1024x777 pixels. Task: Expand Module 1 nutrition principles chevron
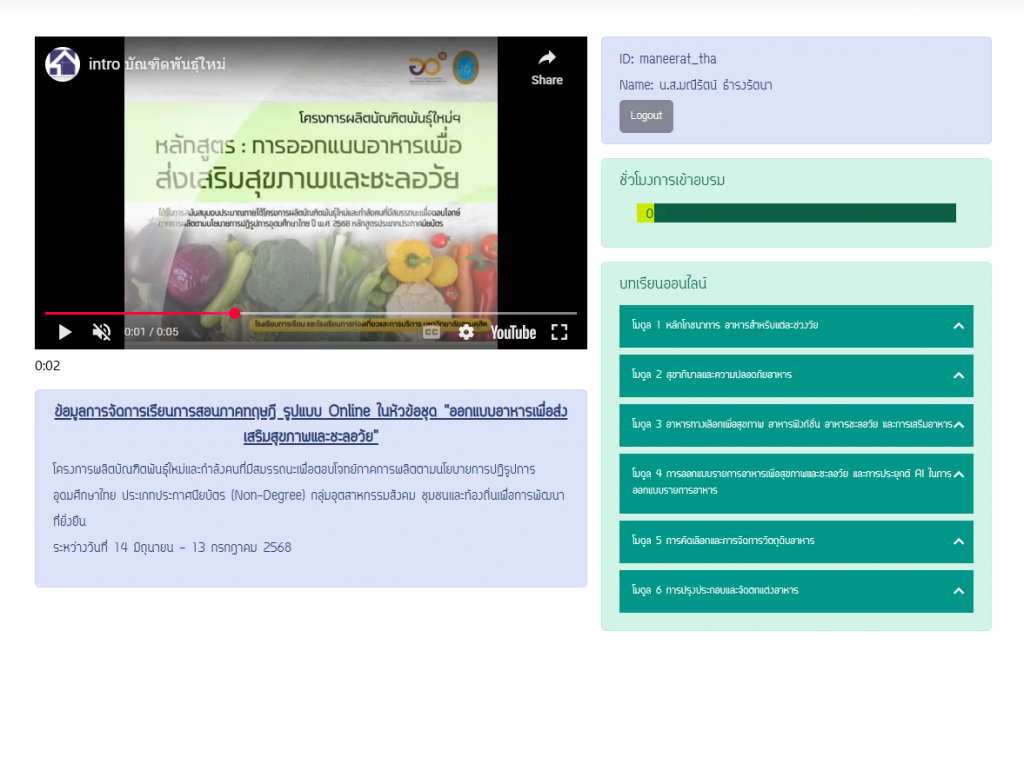(958, 326)
